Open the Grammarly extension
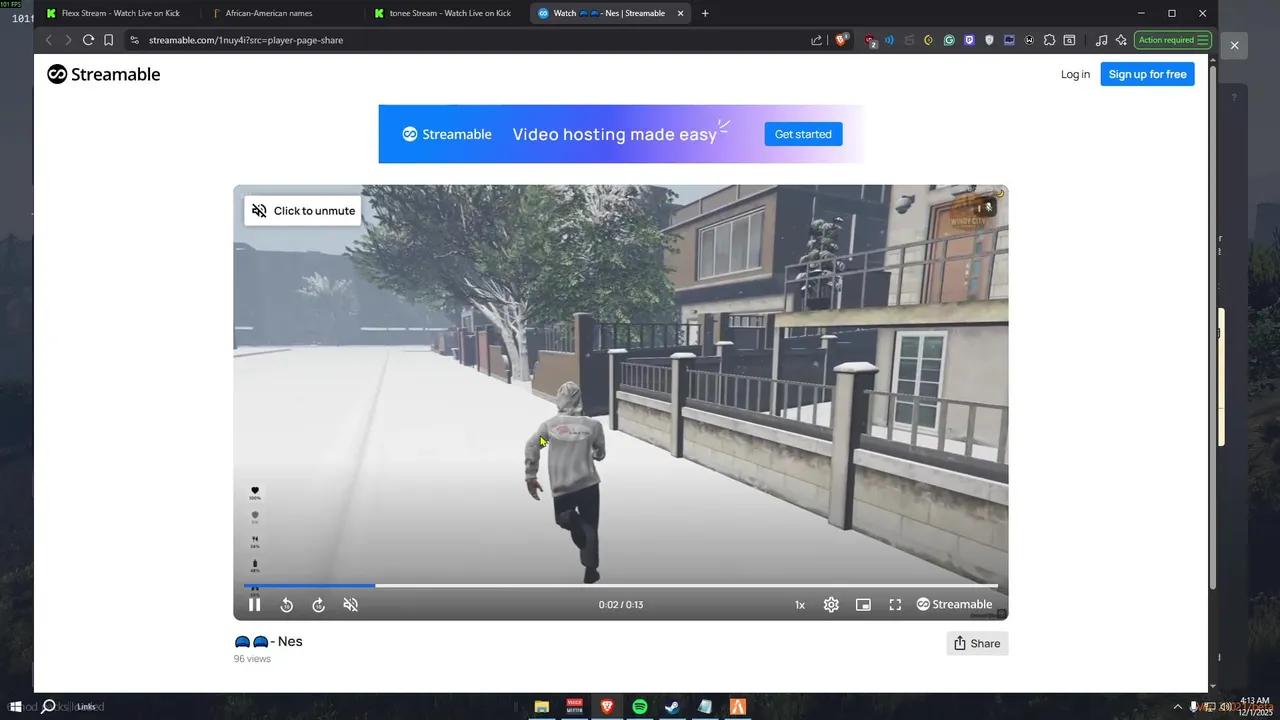1280x720 pixels. pos(949,40)
